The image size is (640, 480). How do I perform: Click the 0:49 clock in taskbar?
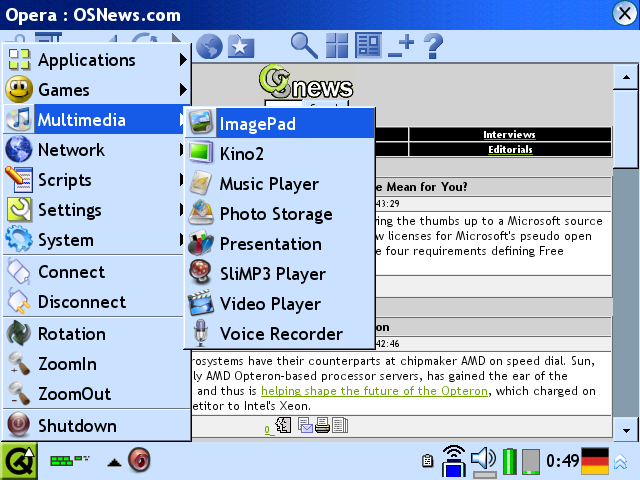562,461
